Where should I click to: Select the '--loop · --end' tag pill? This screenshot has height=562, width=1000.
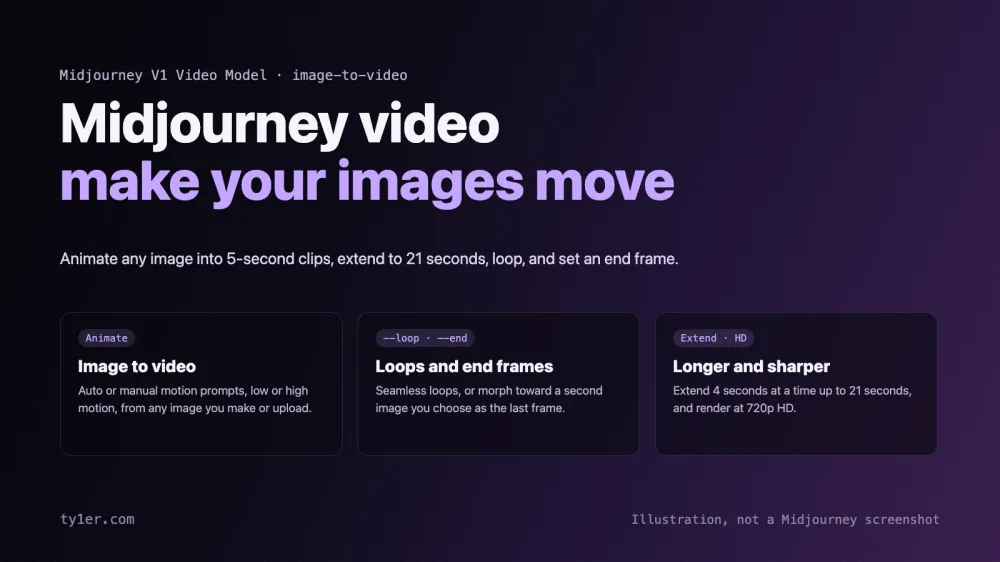[425, 338]
